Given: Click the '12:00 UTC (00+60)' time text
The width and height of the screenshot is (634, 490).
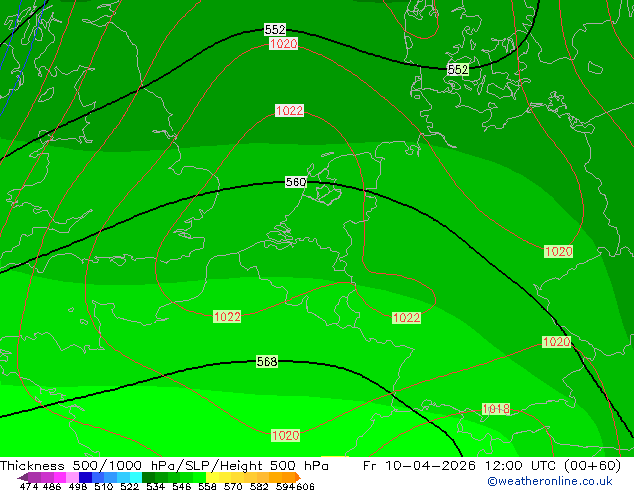Looking at the screenshot, I should [x=553, y=466].
